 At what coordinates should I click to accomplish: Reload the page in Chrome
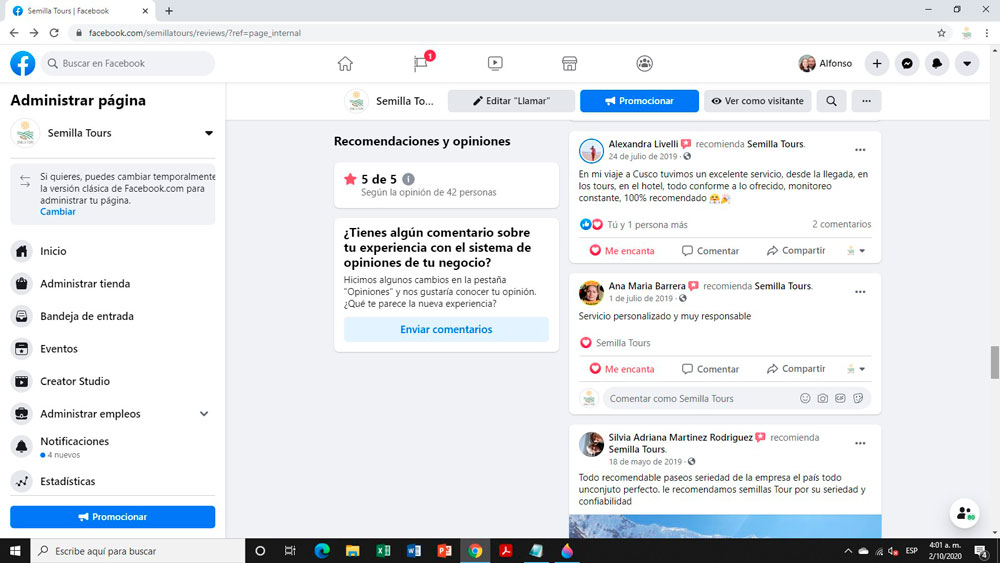[54, 33]
